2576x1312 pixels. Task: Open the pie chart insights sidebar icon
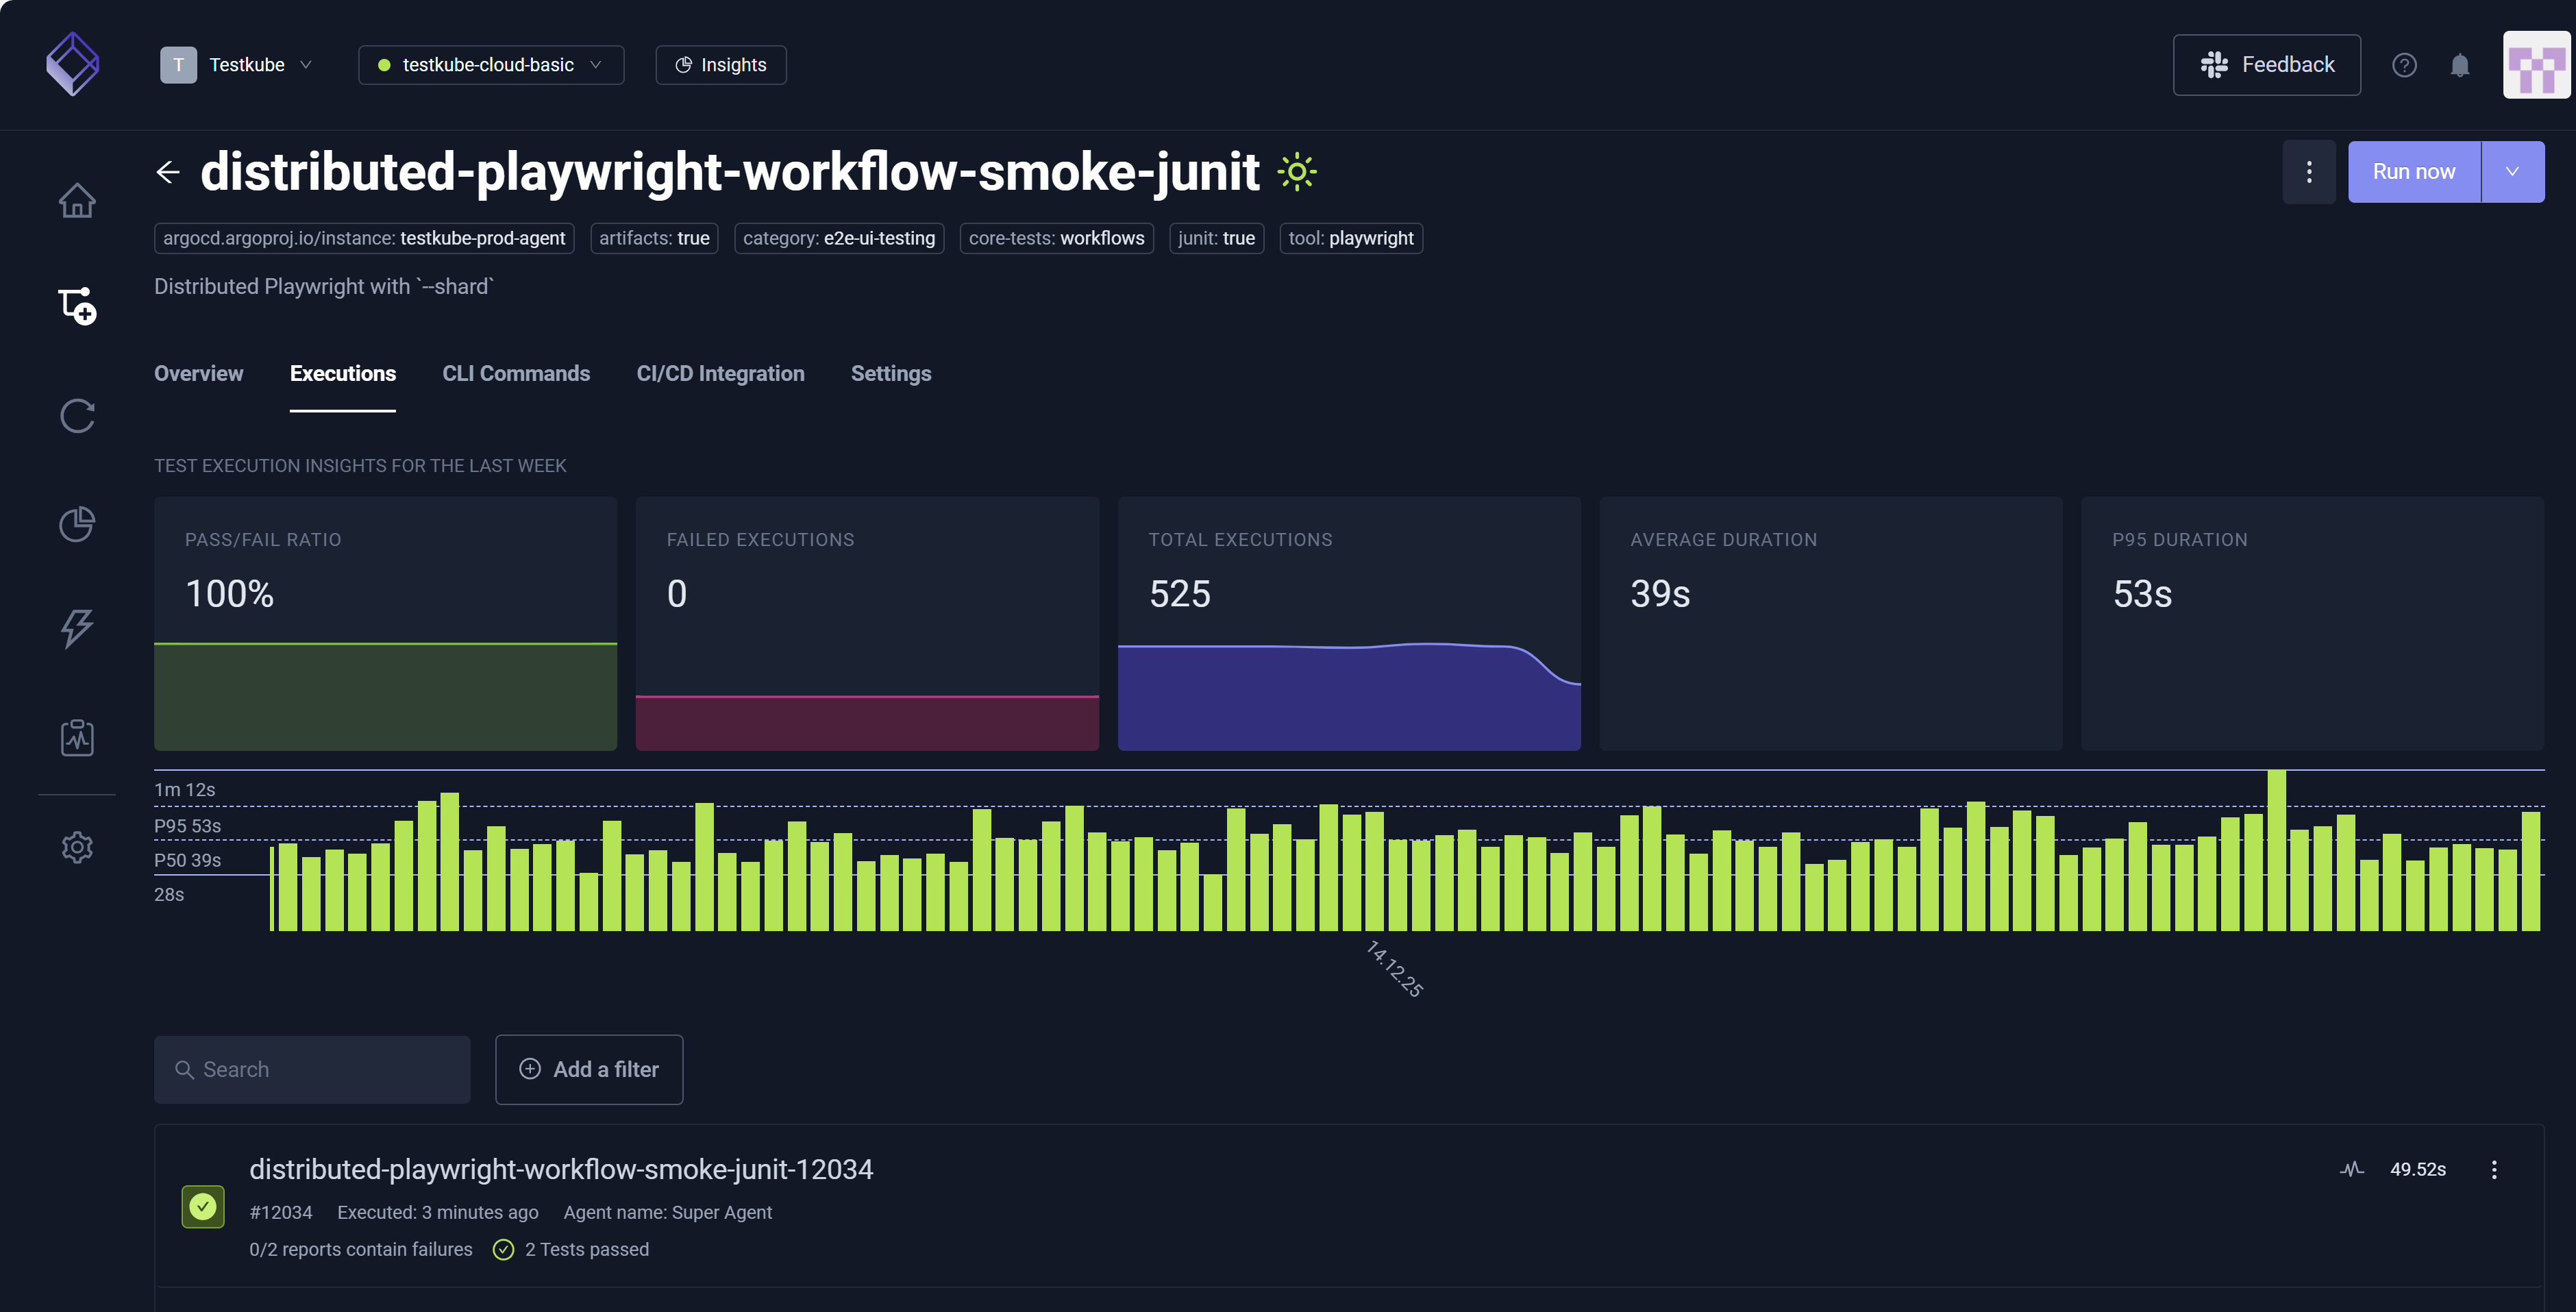[x=77, y=523]
